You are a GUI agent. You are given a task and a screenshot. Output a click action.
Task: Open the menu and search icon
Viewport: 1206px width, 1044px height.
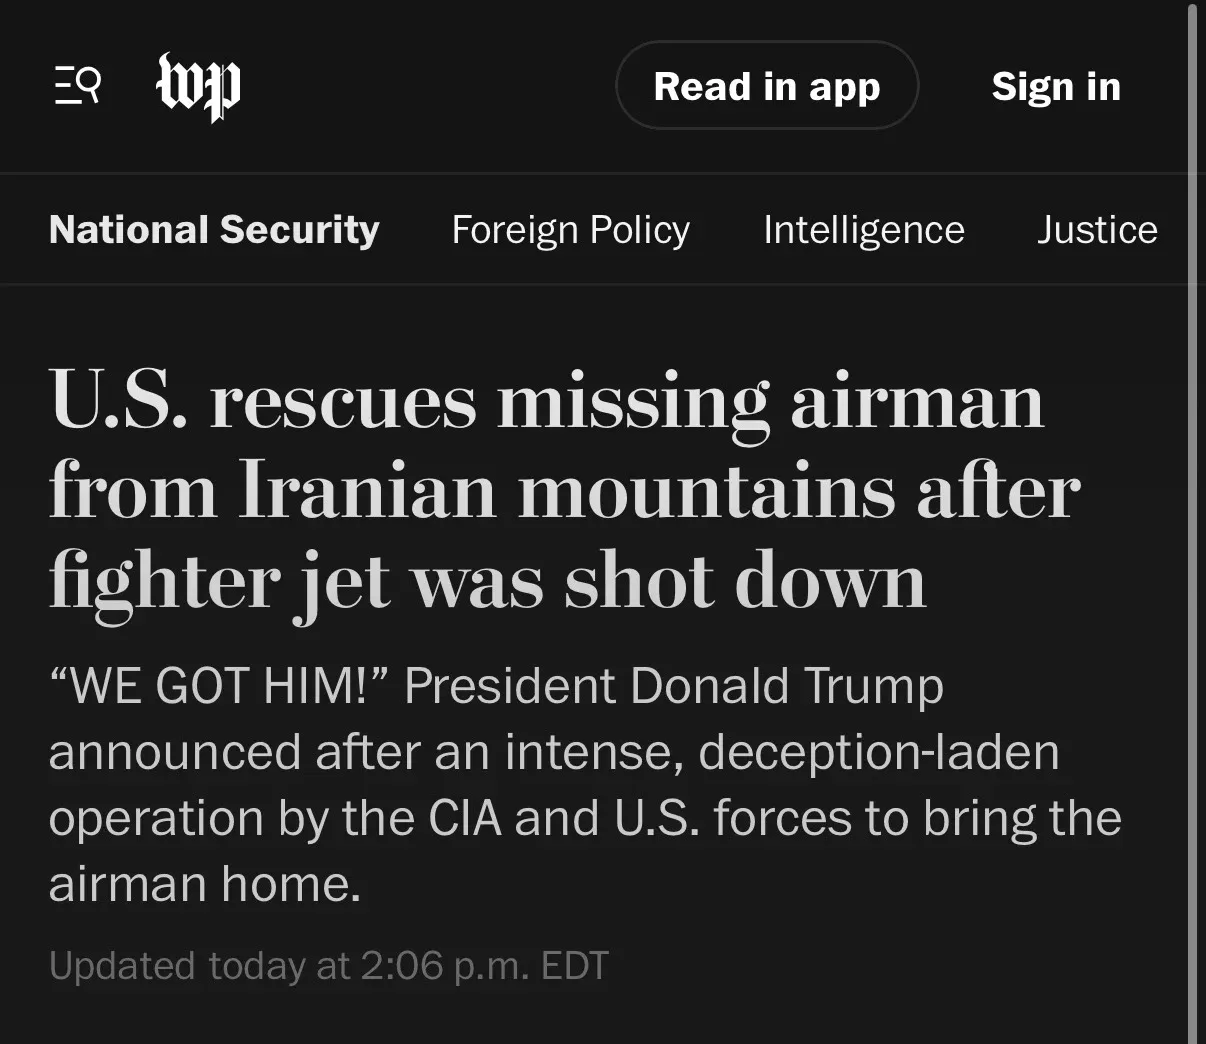[x=77, y=86]
